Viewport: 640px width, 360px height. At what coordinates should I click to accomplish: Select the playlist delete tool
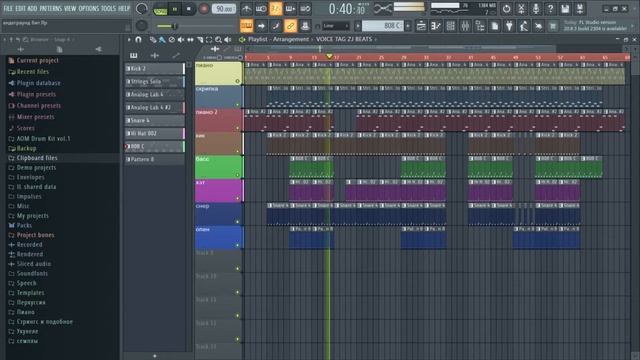(171, 40)
